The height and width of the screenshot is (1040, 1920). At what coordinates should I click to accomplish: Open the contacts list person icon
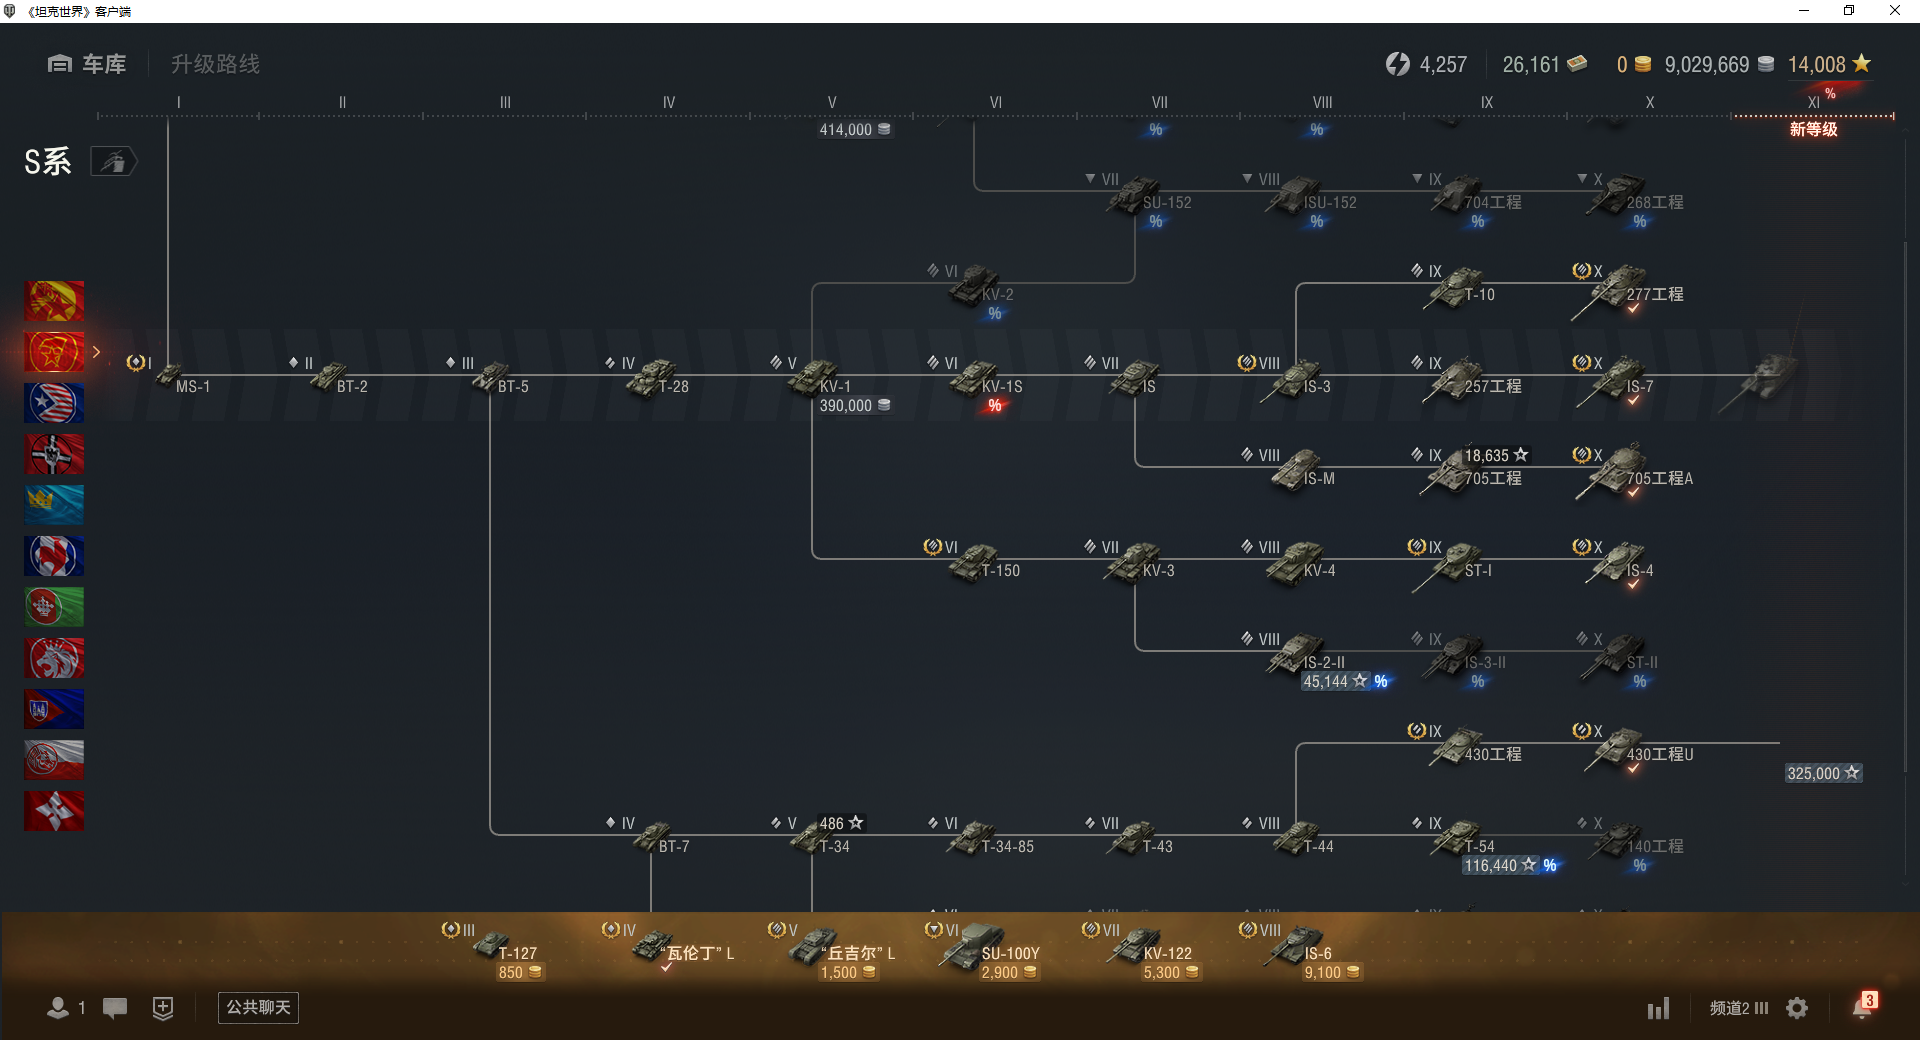pyautogui.click(x=58, y=1008)
